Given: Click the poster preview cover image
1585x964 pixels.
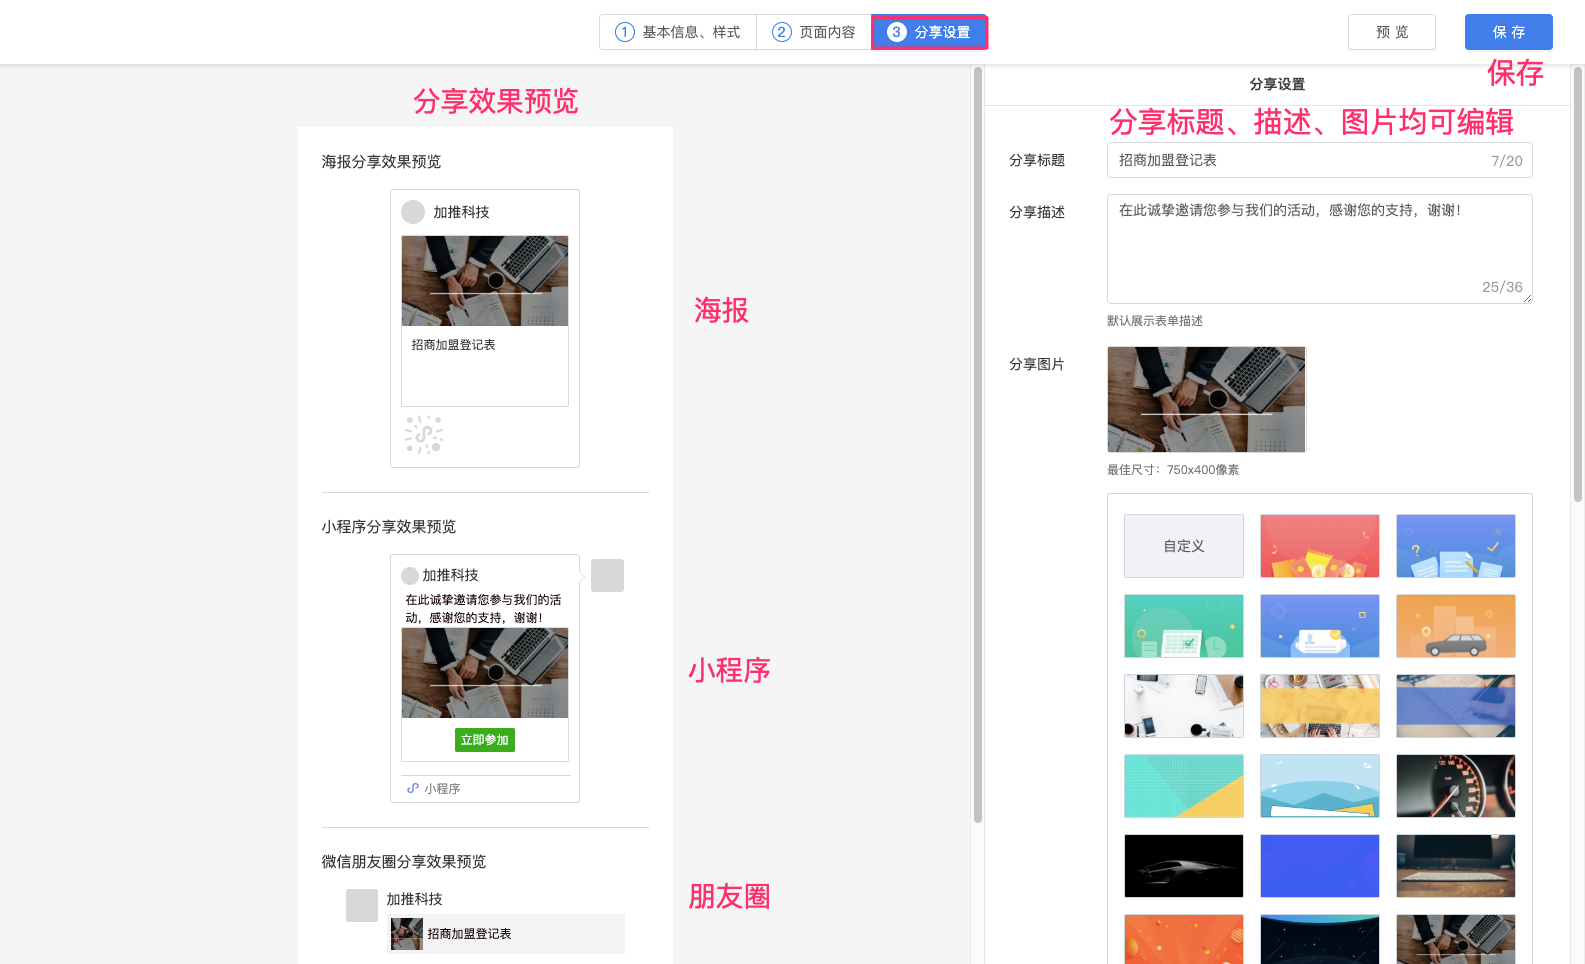Looking at the screenshot, I should [485, 281].
